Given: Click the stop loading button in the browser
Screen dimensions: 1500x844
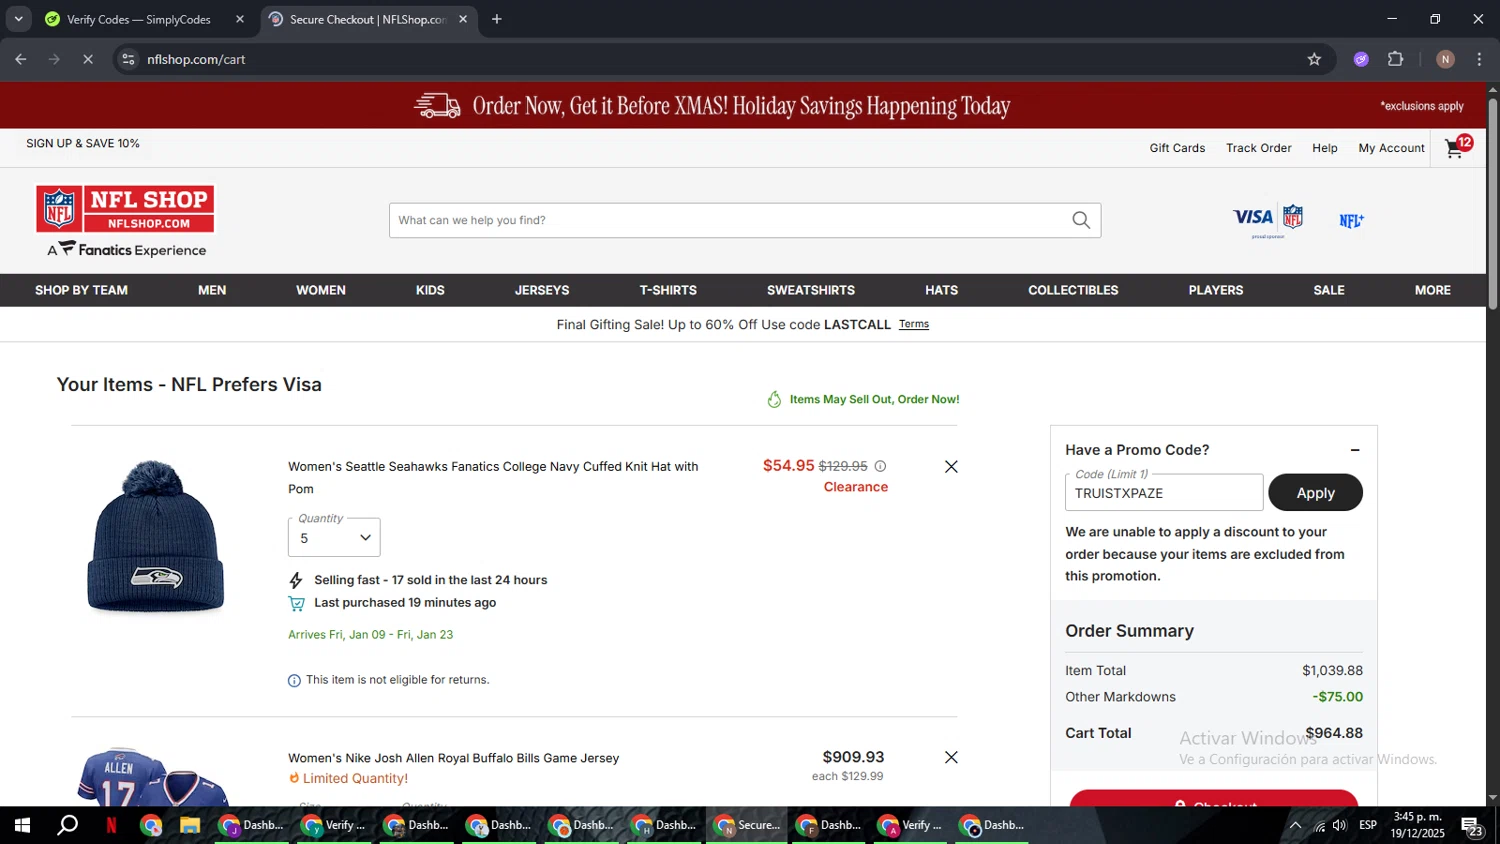Looking at the screenshot, I should [x=88, y=59].
